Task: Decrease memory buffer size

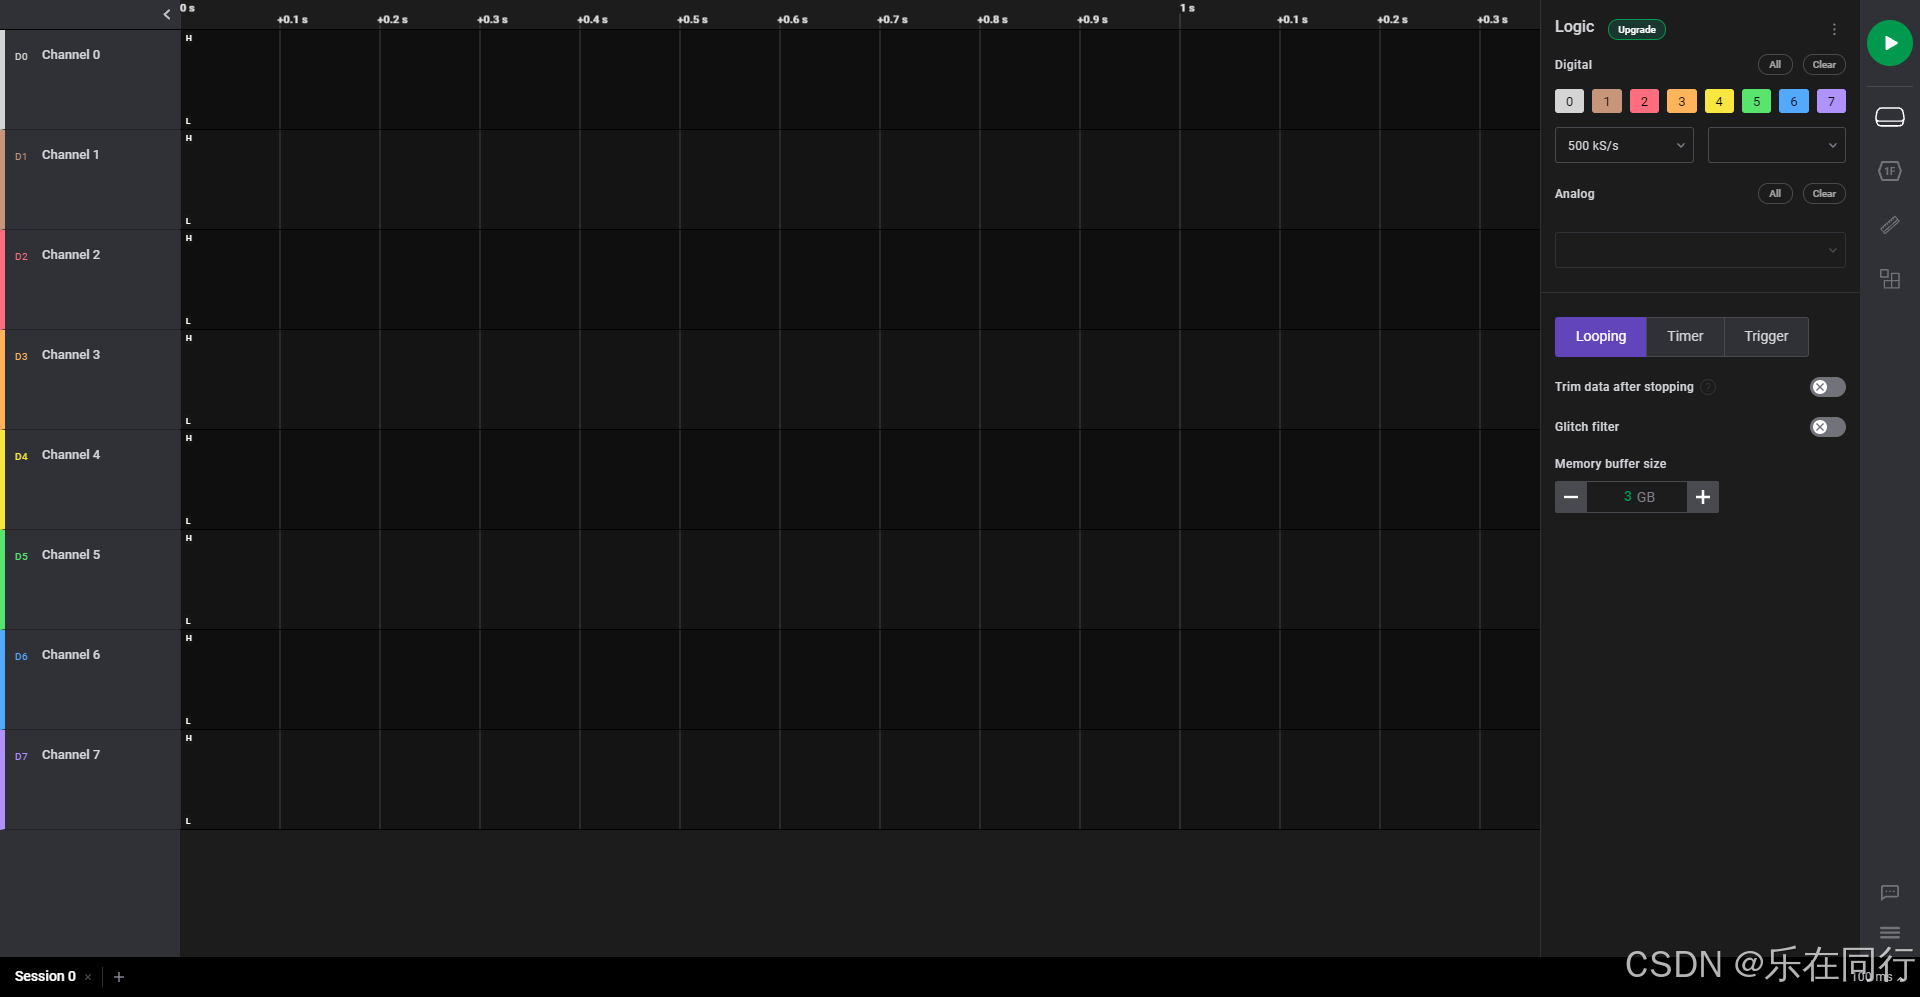Action: [1571, 497]
